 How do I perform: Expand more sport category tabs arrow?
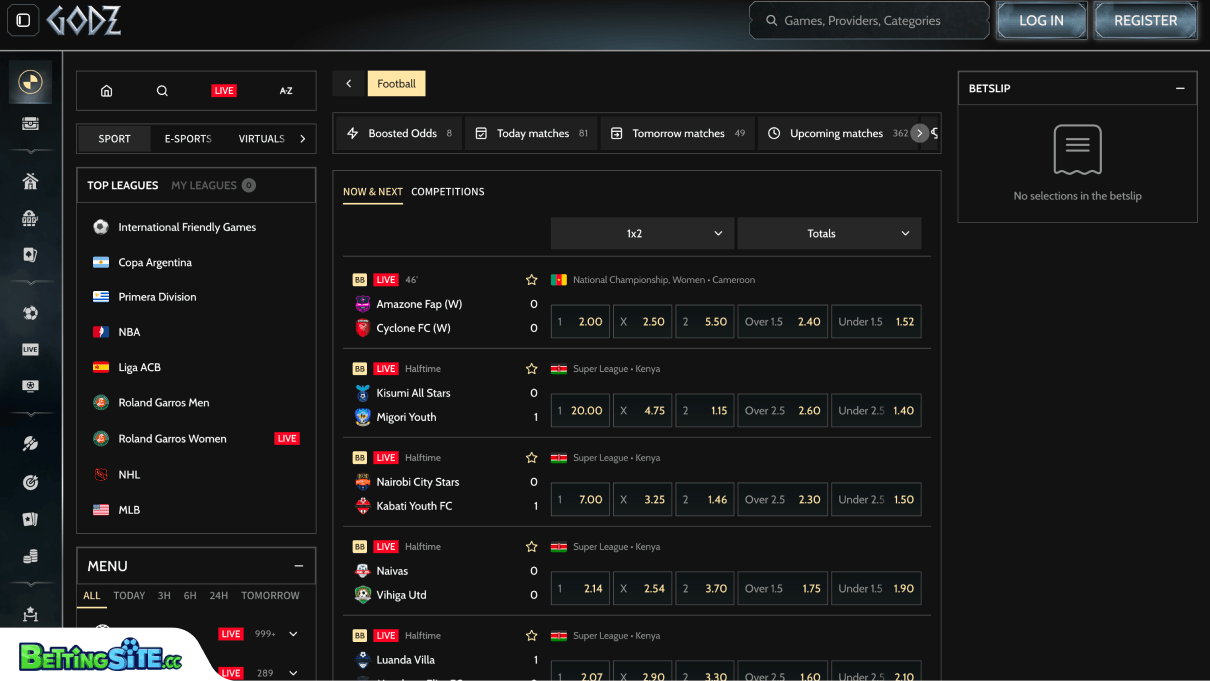303,139
